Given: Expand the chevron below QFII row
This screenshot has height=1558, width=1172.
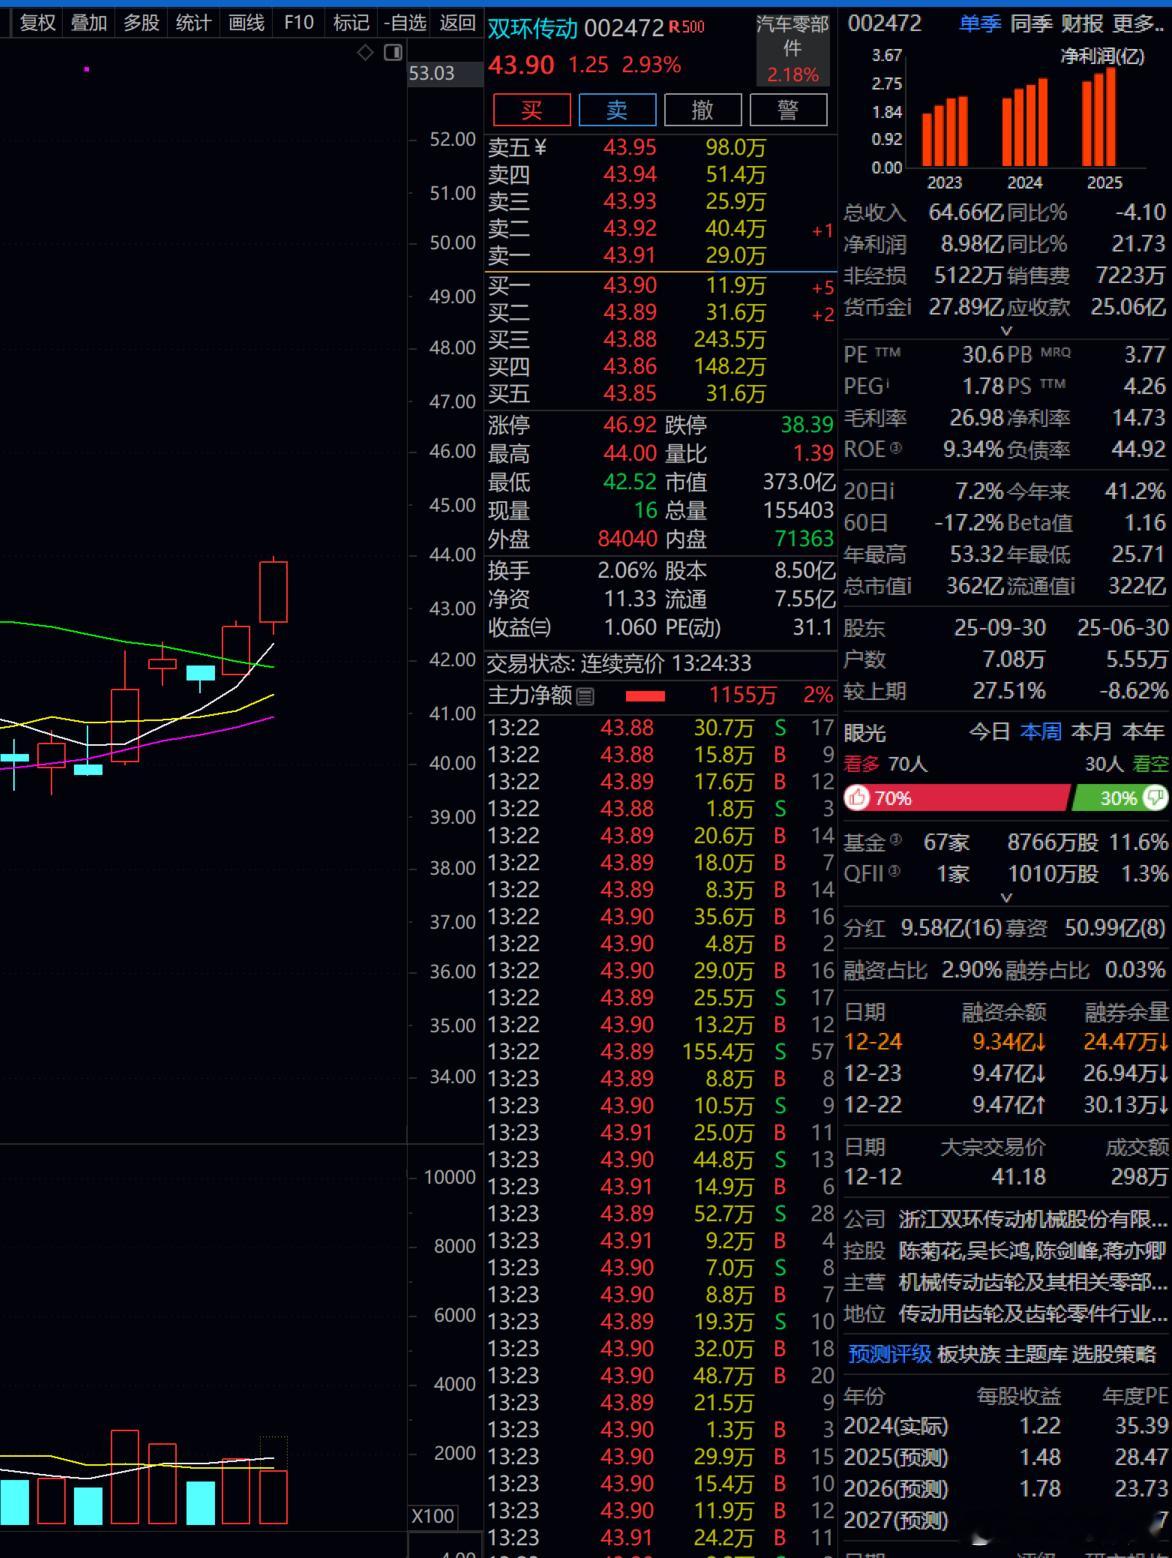Looking at the screenshot, I should coord(1007,898).
